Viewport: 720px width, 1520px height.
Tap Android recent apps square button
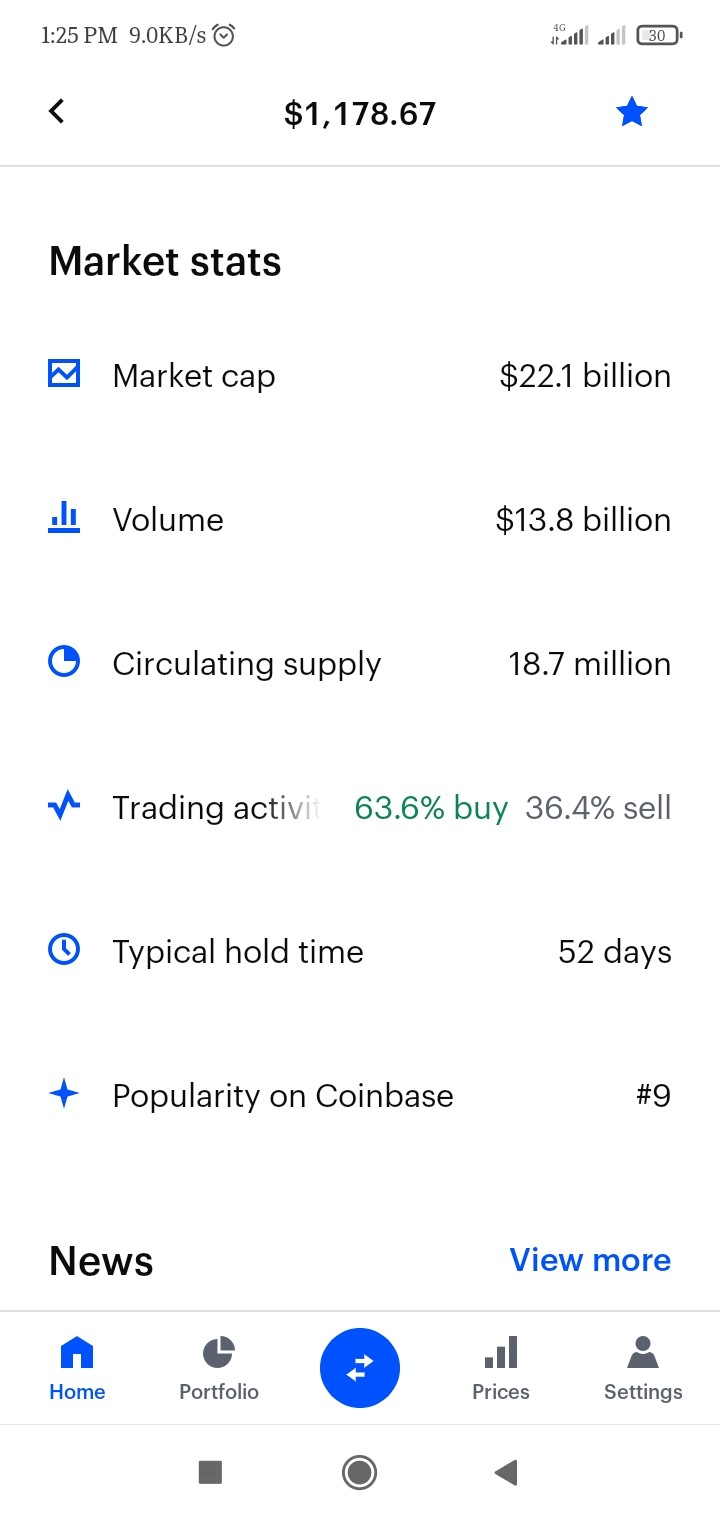210,1472
